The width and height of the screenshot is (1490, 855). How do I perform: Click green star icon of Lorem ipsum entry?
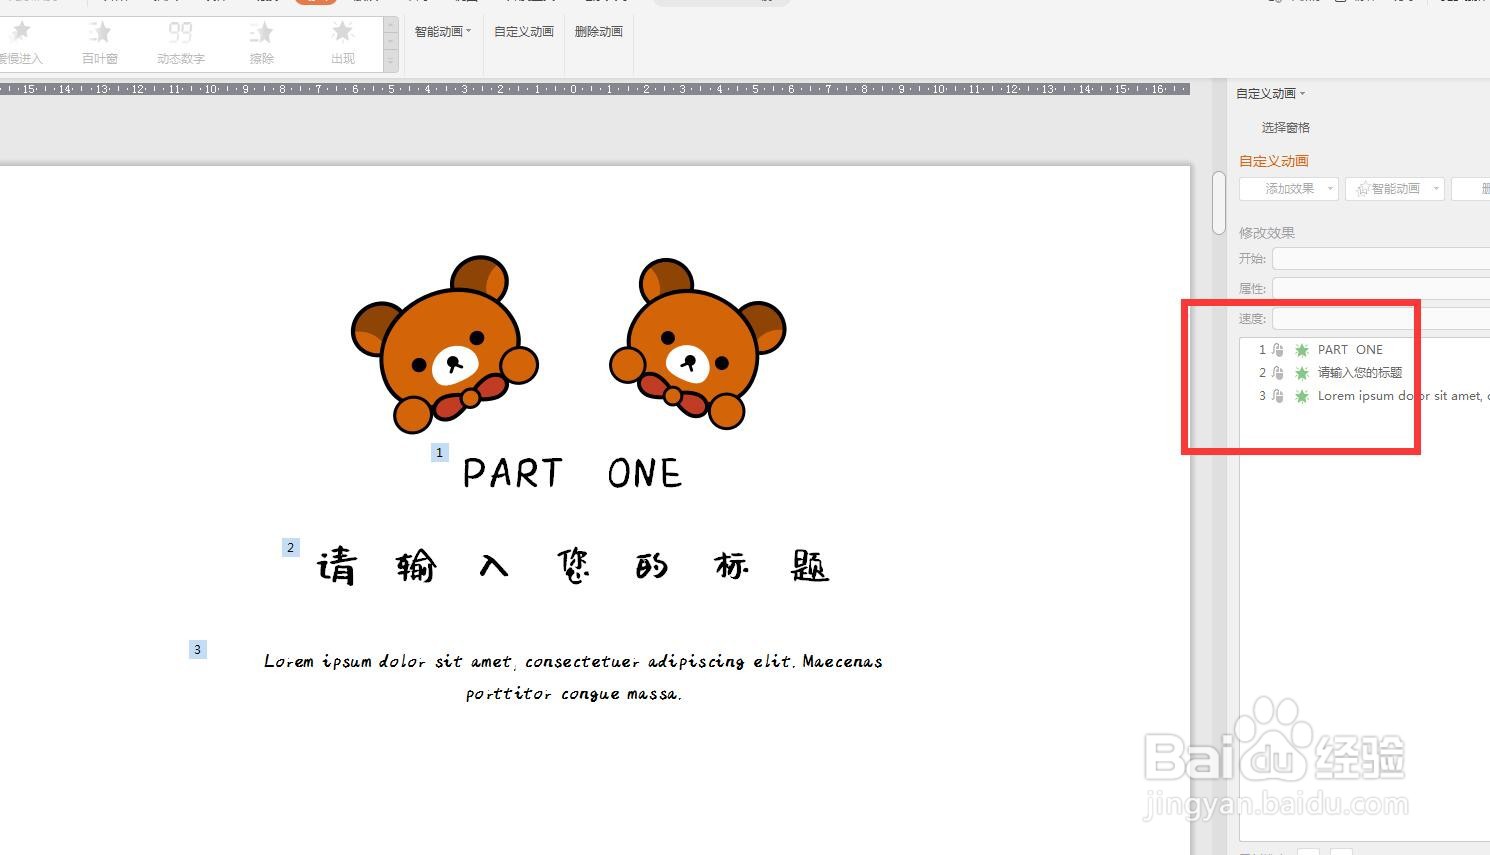(x=1302, y=396)
